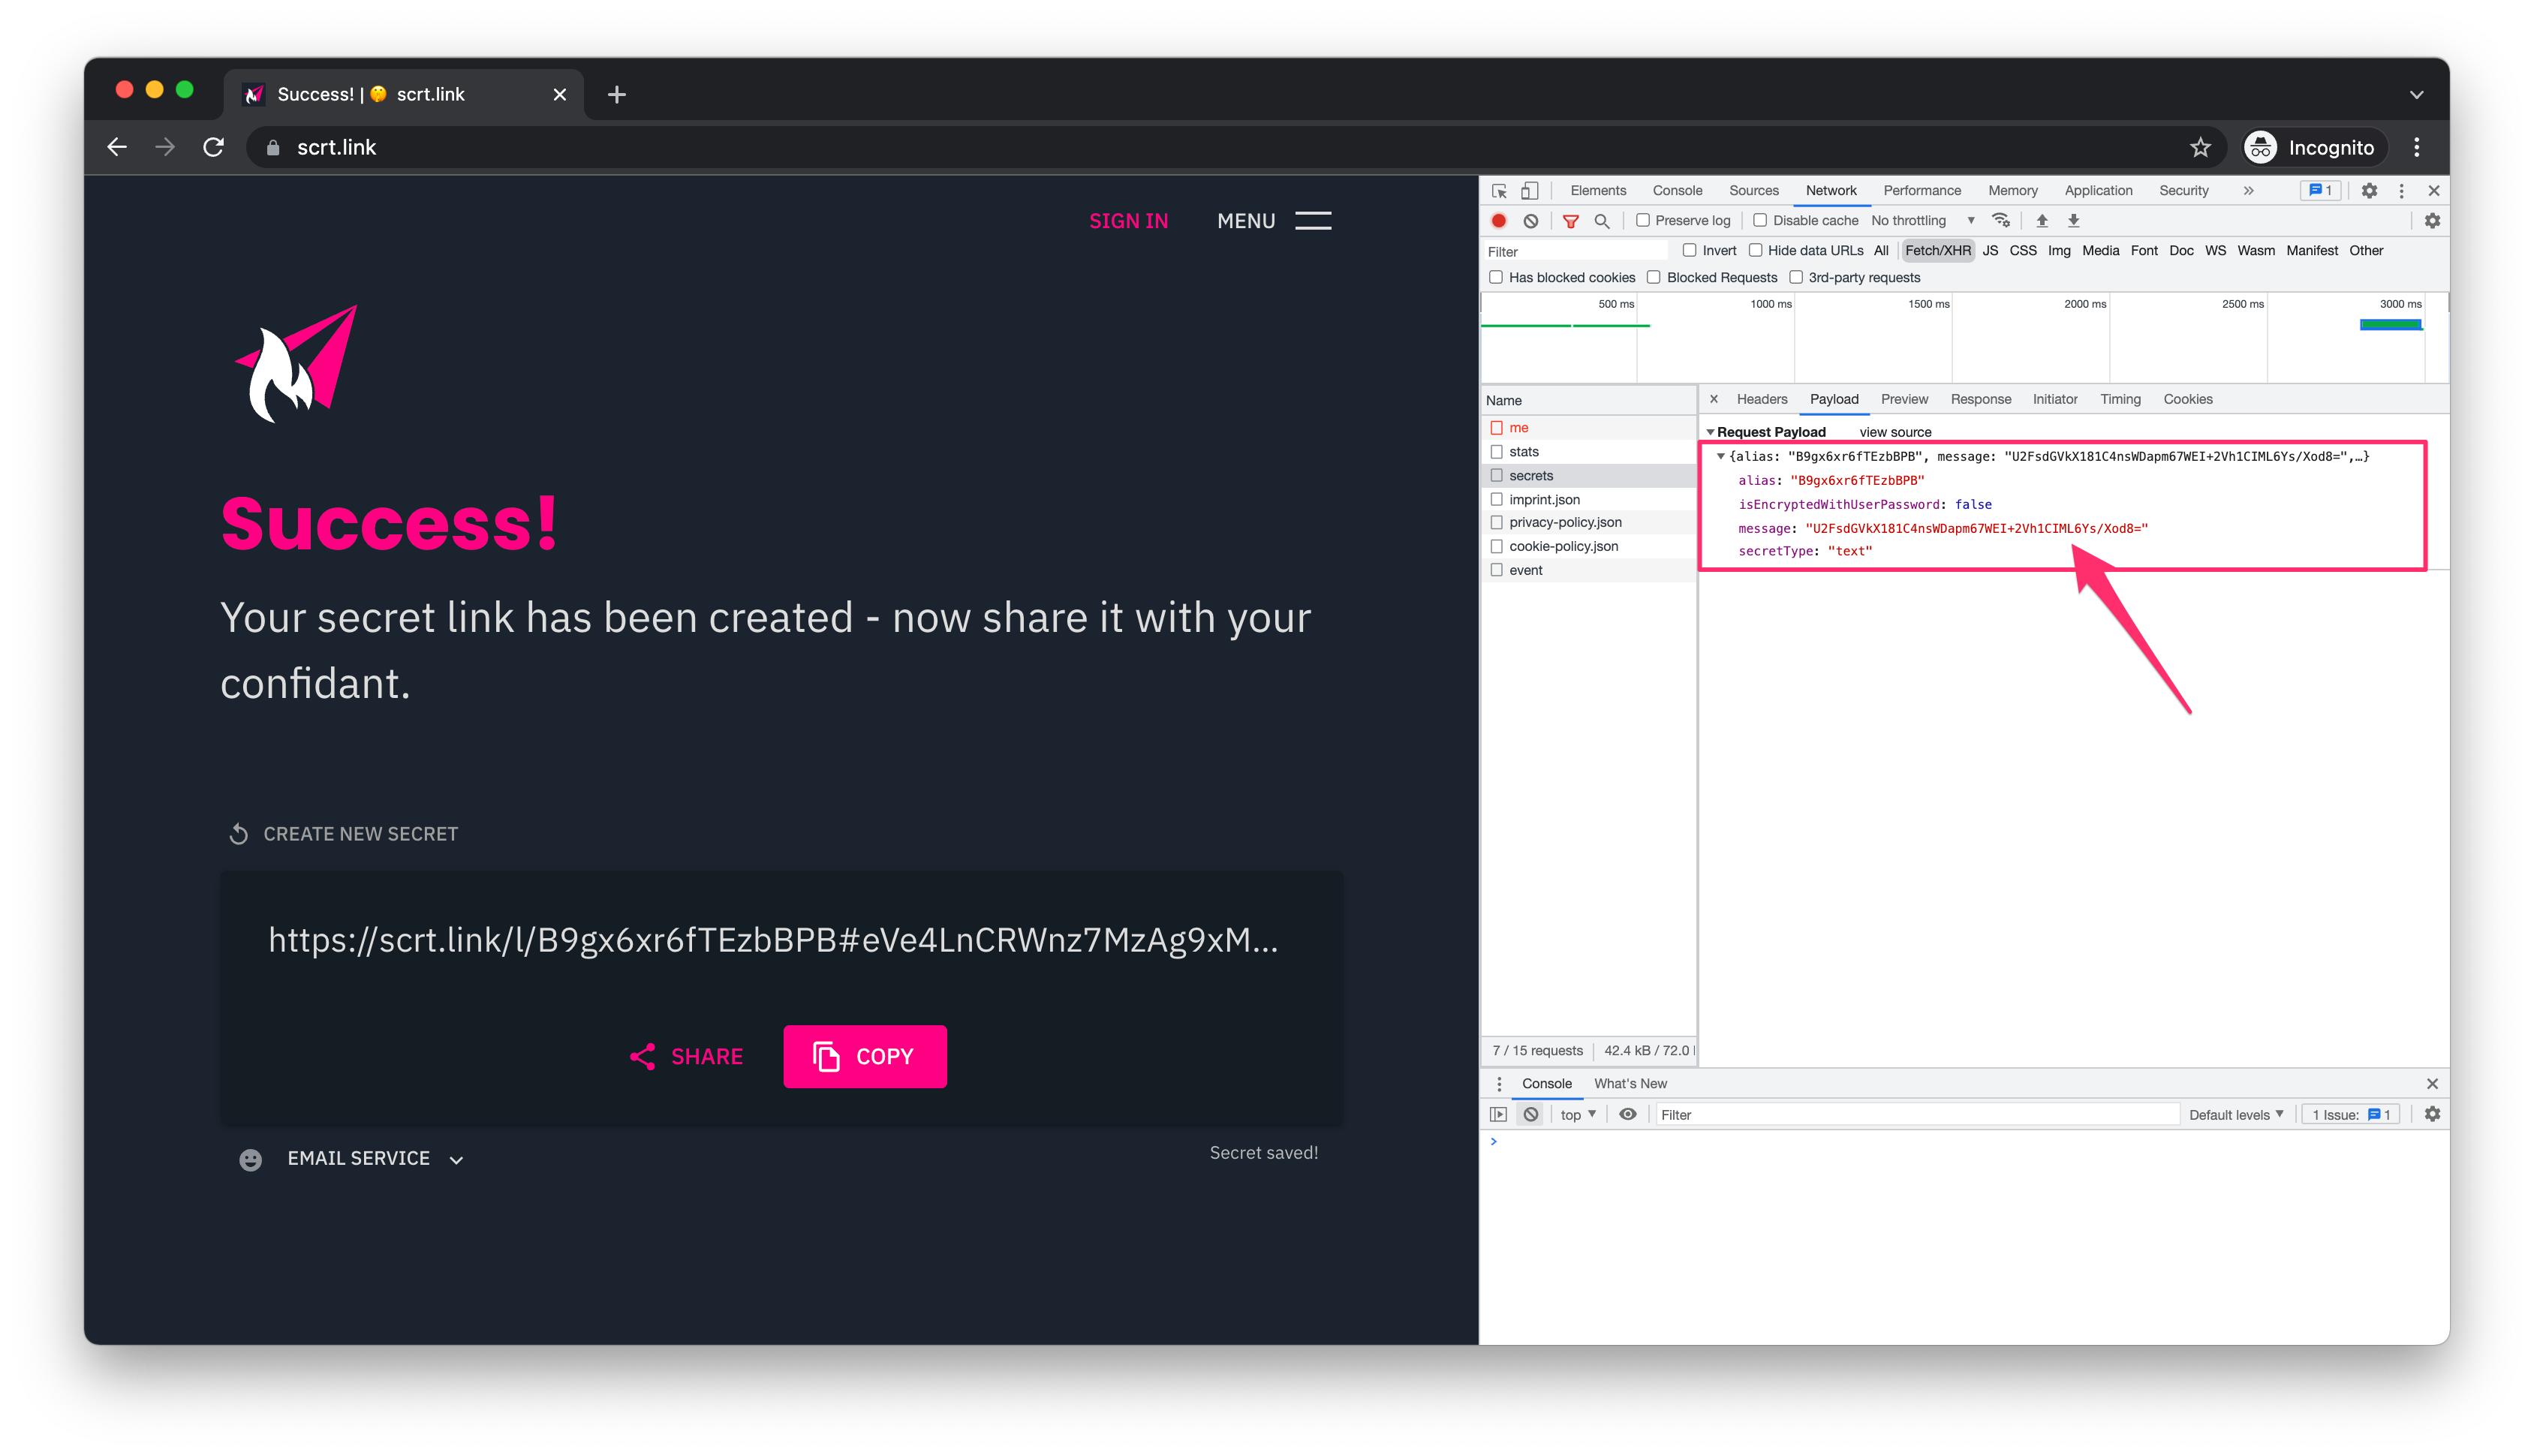Open the Chrome three-dot menu
The width and height of the screenshot is (2534, 1456).
[x=2416, y=147]
